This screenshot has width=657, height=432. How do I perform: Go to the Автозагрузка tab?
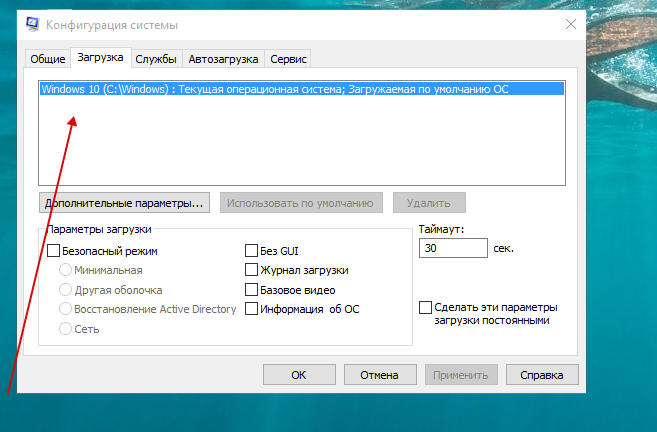tap(225, 60)
